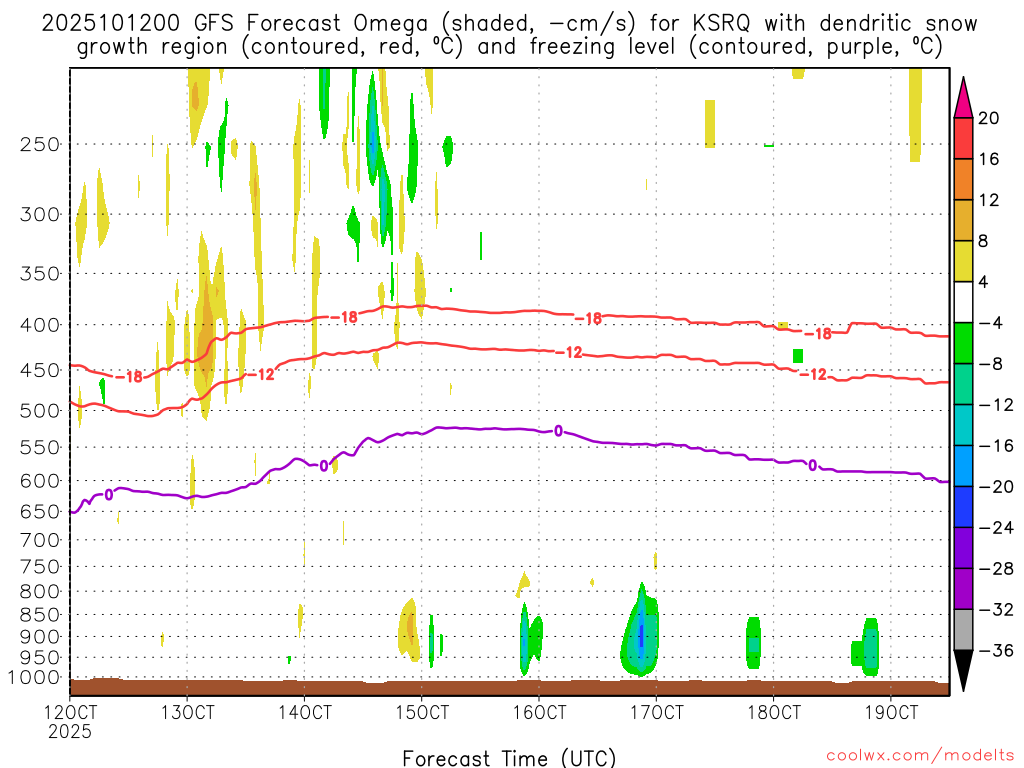This screenshot has width=1024, height=768.
Task: Click the "900" pressure level label
Action: coord(40,637)
